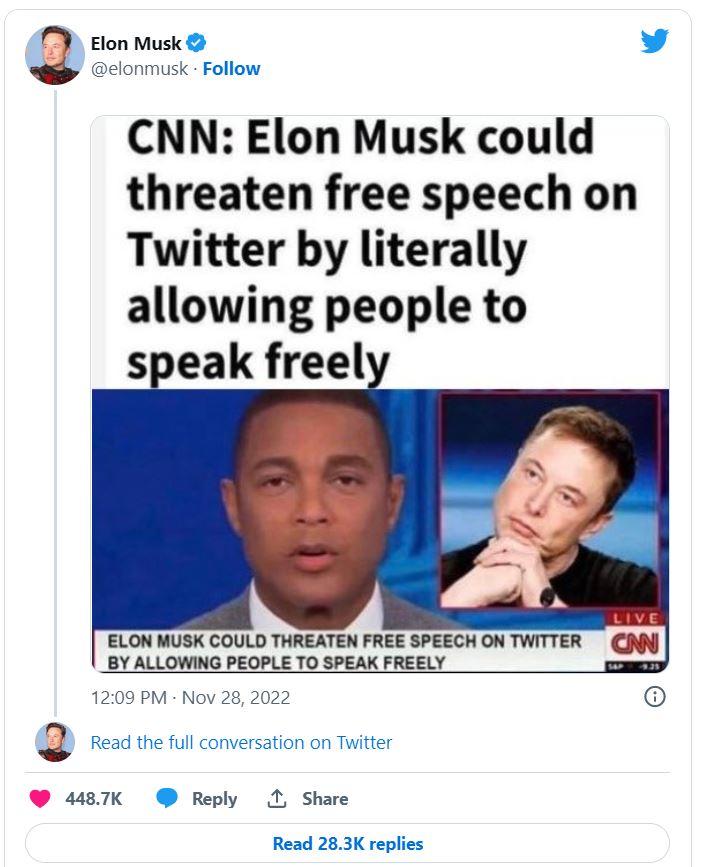Click the tweet info circle icon

pos(654,697)
